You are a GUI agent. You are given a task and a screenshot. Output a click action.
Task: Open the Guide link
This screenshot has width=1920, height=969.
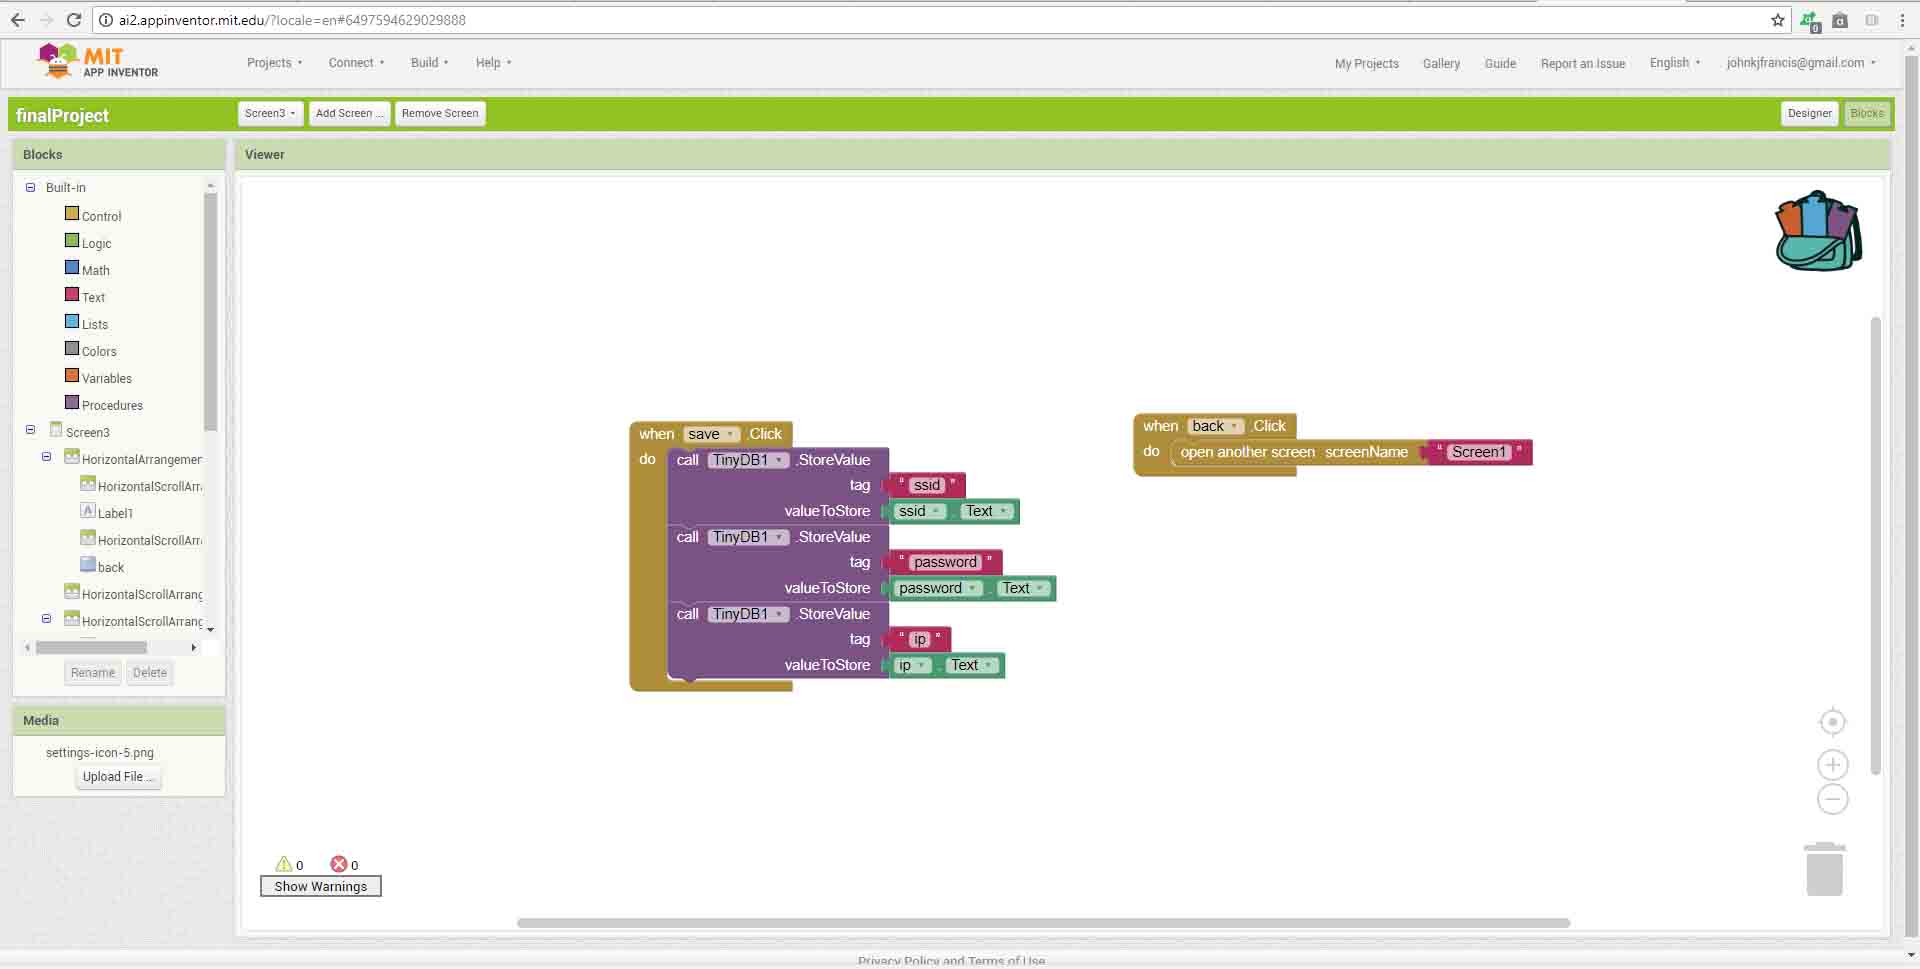pyautogui.click(x=1500, y=63)
